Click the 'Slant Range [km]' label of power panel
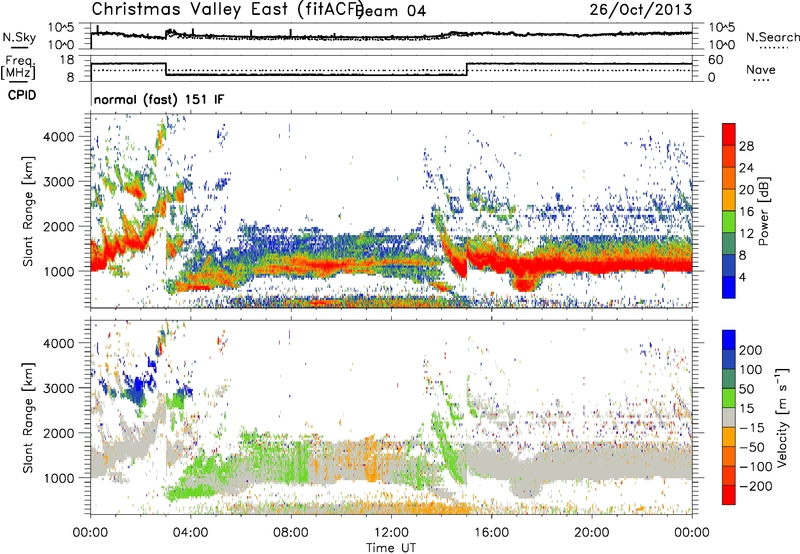 [x=28, y=211]
